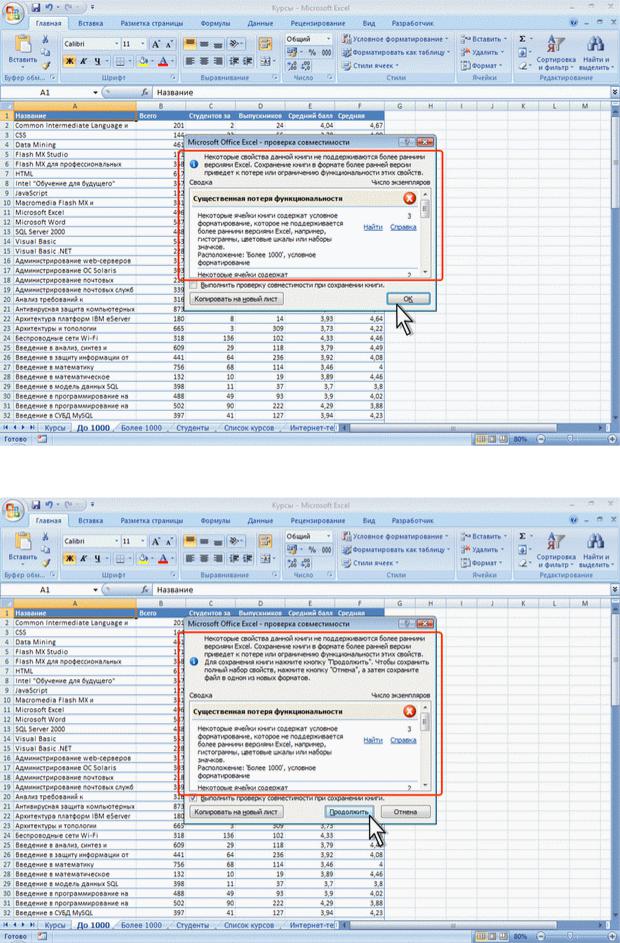Click the Справка link in the upper dialog
Image resolution: width=620 pixels, height=943 pixels.
403,227
